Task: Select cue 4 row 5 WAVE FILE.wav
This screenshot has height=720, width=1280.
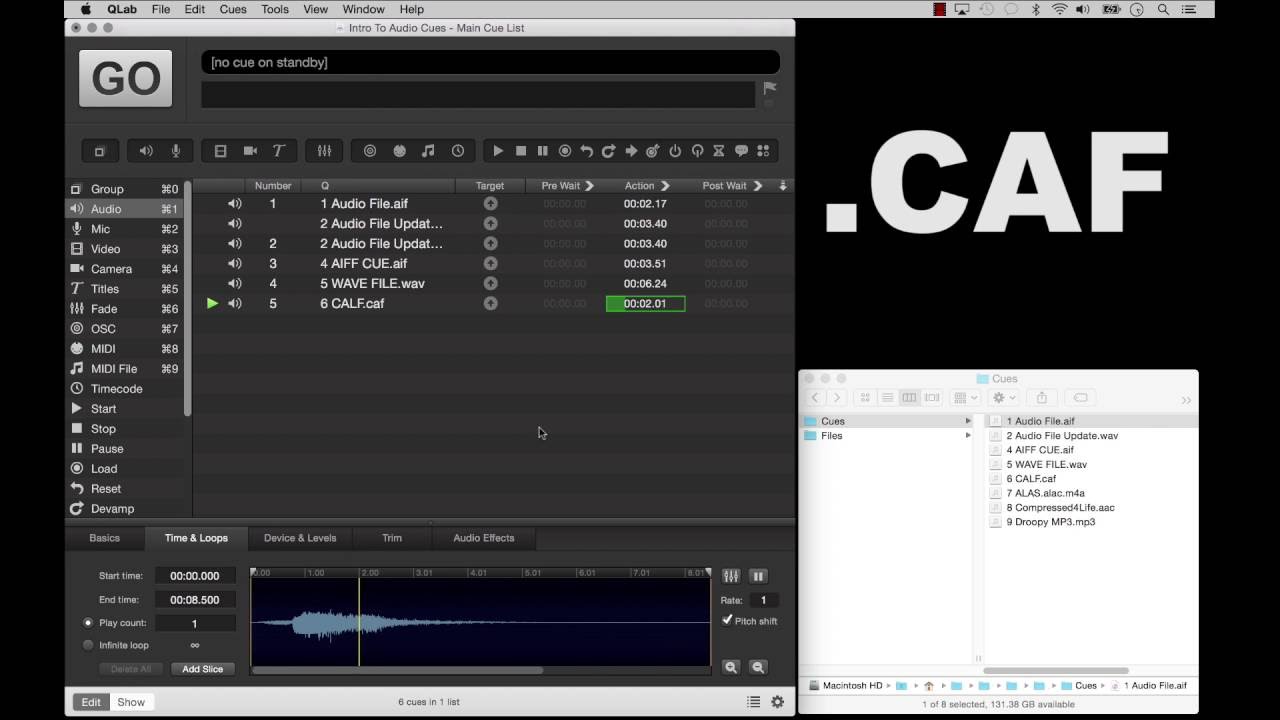Action: click(x=493, y=284)
